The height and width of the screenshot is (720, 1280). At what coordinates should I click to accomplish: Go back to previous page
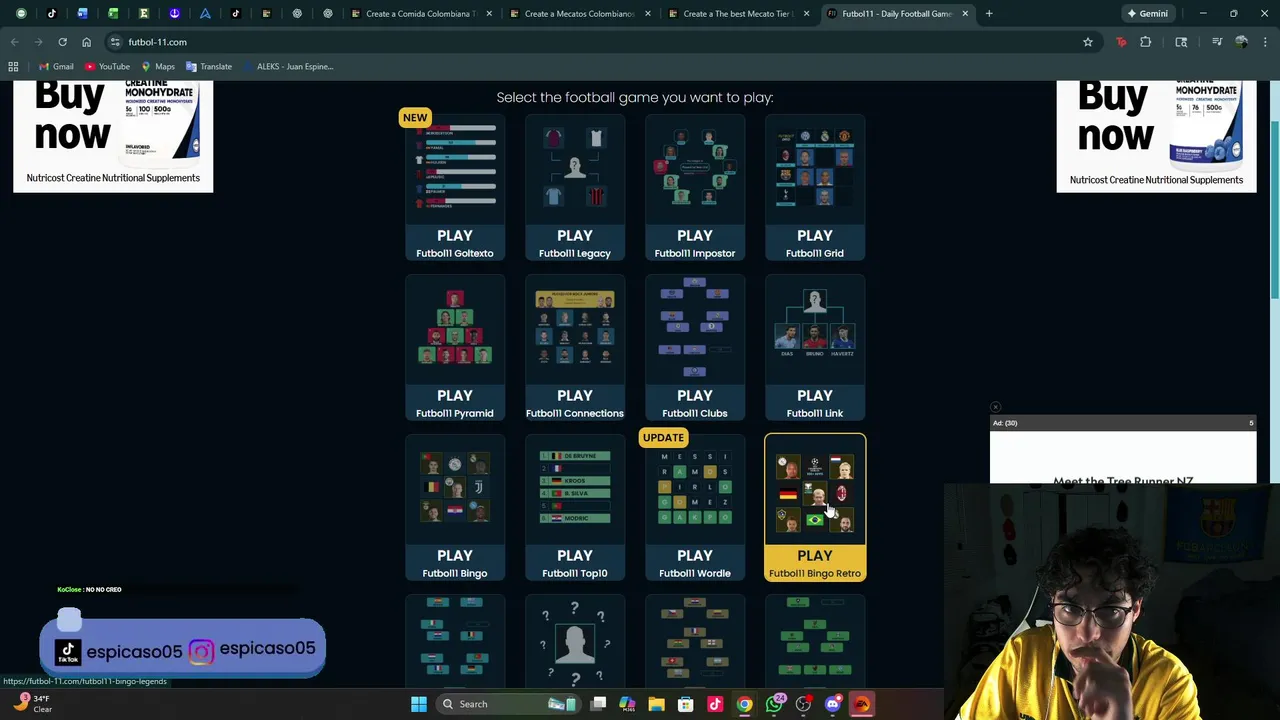(14, 42)
